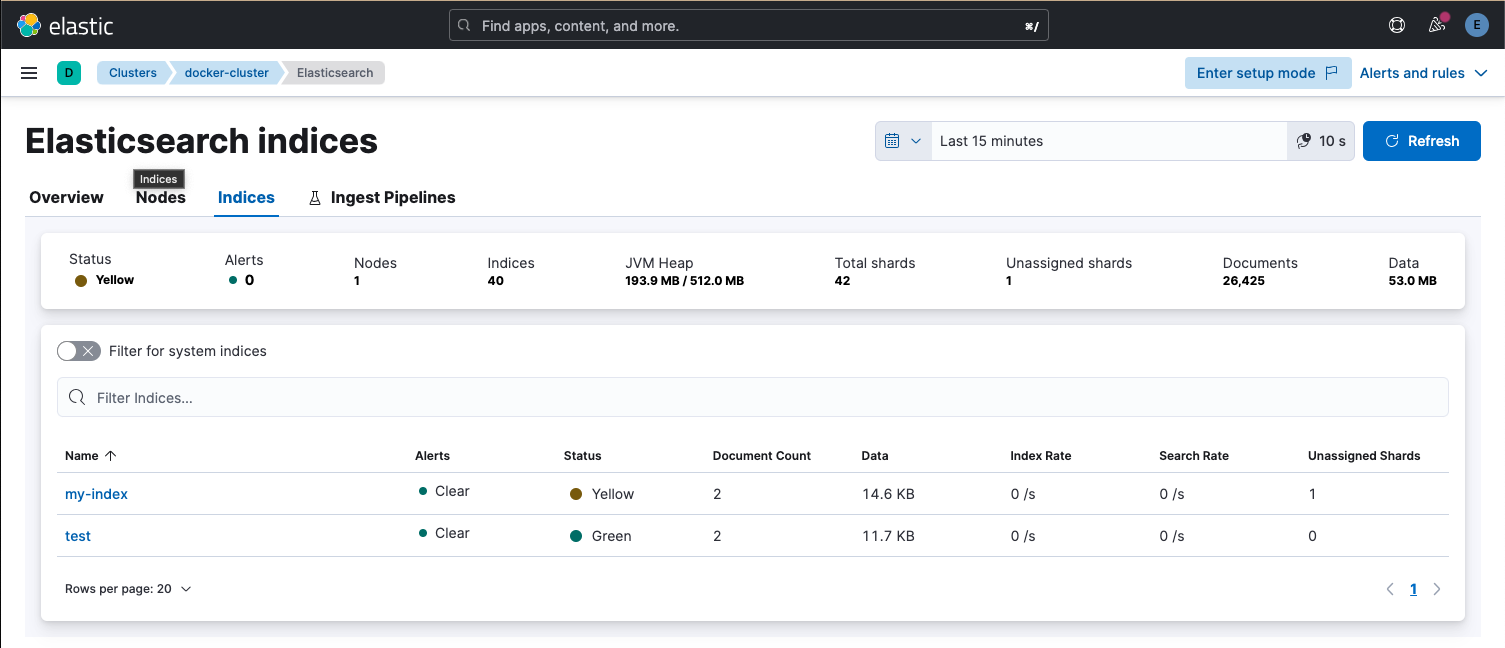Click the magnifier icon in Filter Indices
The image size is (1505, 648).
pyautogui.click(x=77, y=398)
